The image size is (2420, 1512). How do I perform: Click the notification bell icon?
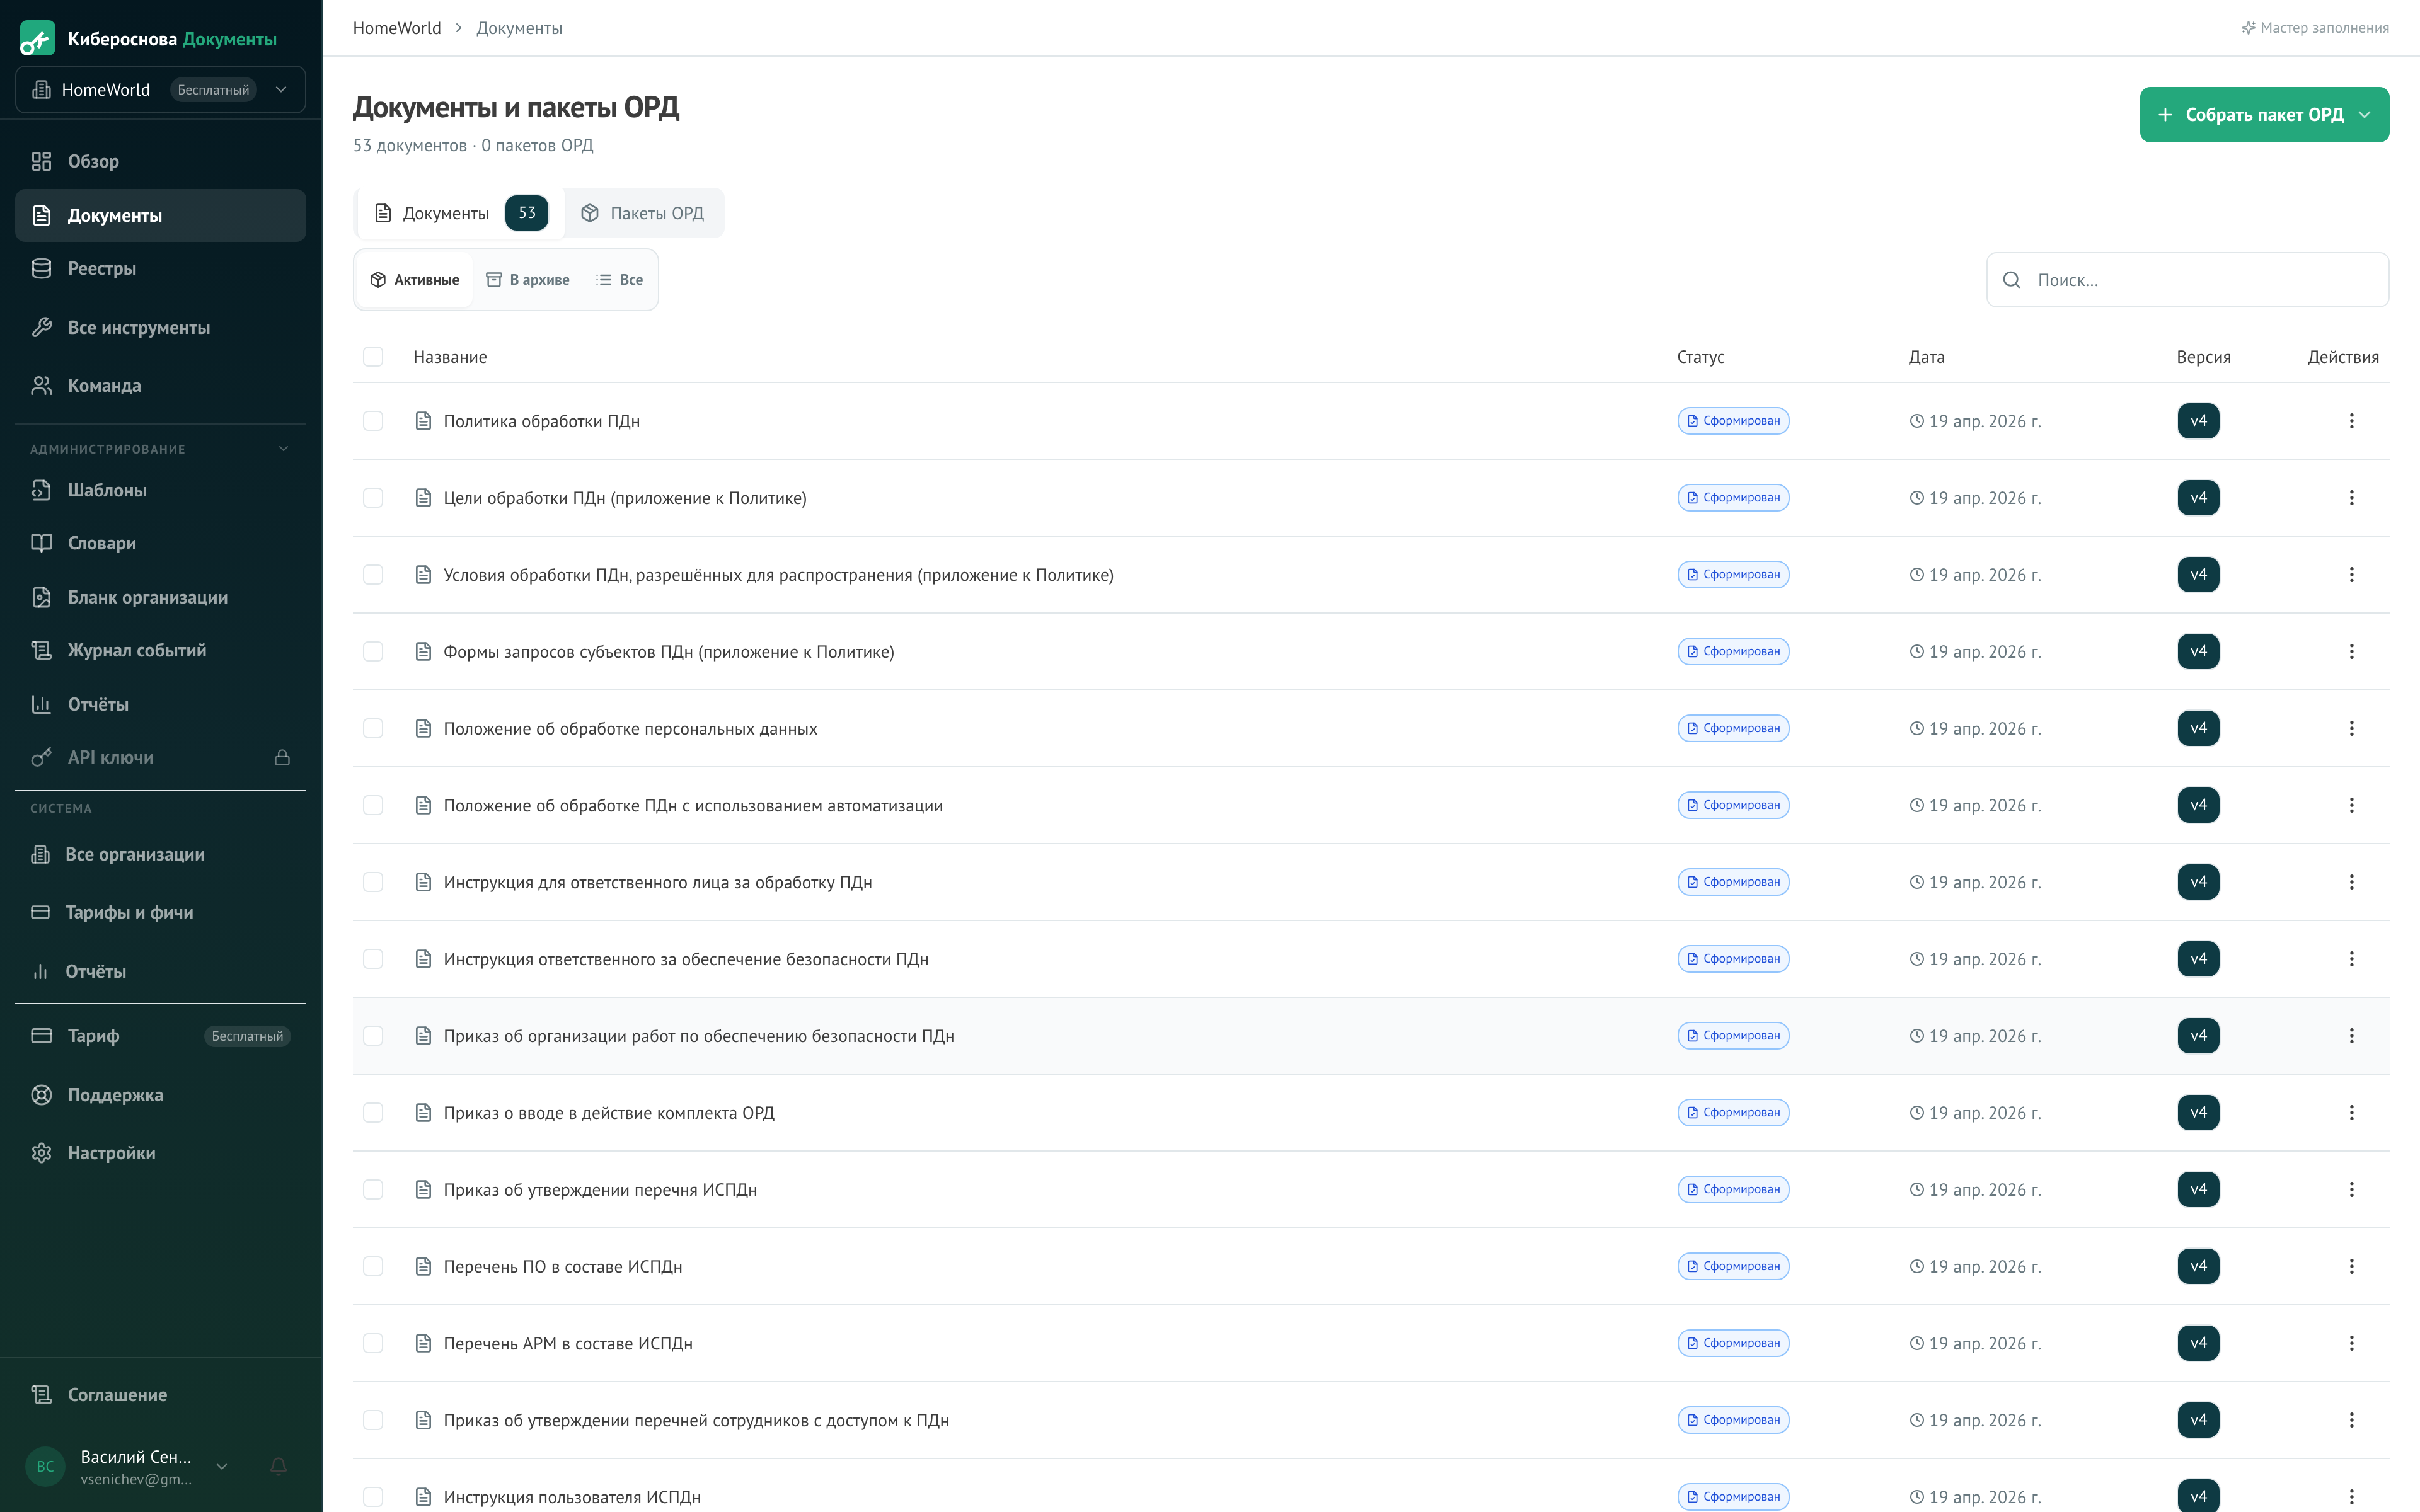pos(278,1466)
